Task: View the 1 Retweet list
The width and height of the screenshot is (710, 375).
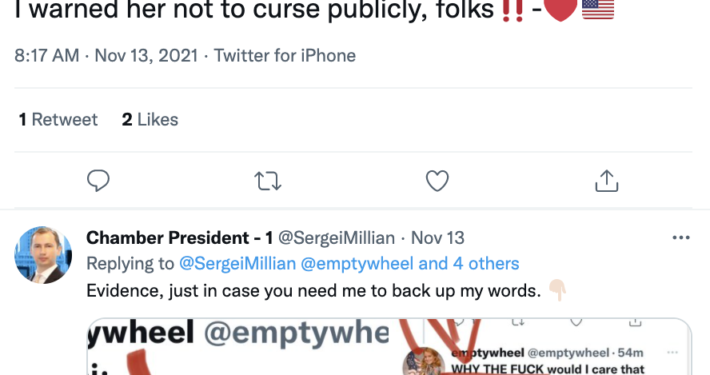Action: [x=58, y=120]
